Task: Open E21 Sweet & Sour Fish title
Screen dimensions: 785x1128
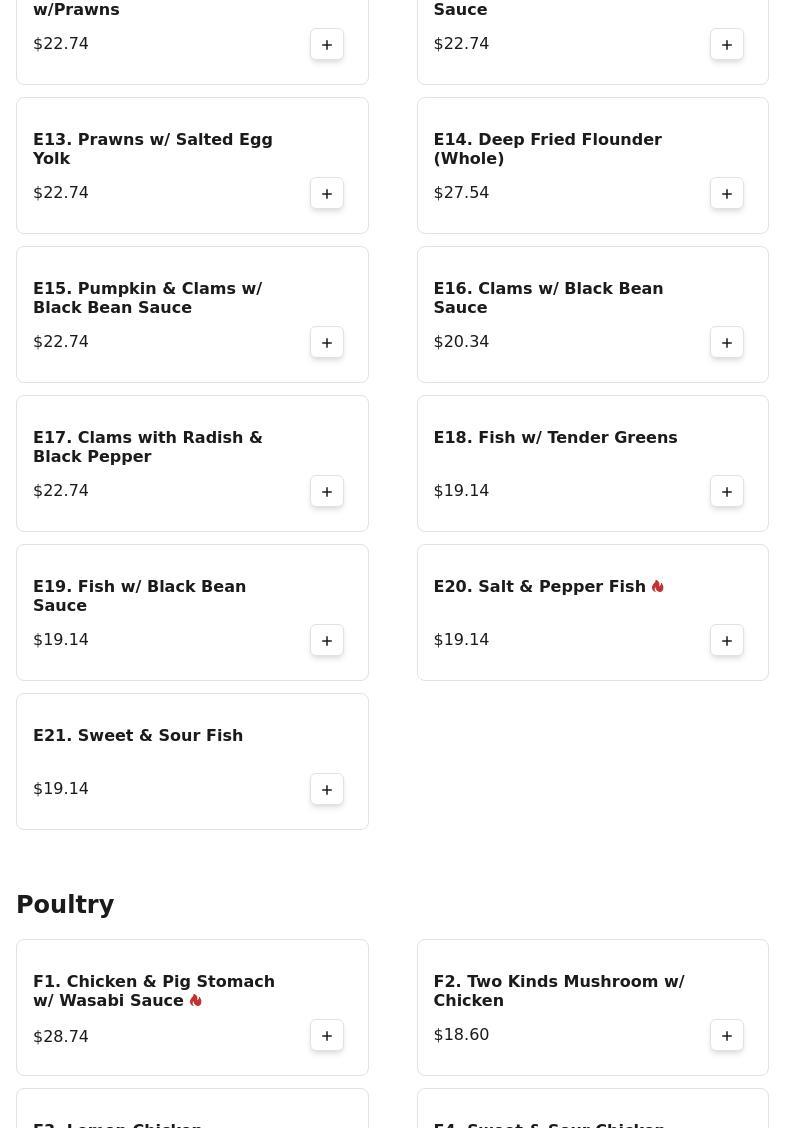Action: tap(138, 735)
